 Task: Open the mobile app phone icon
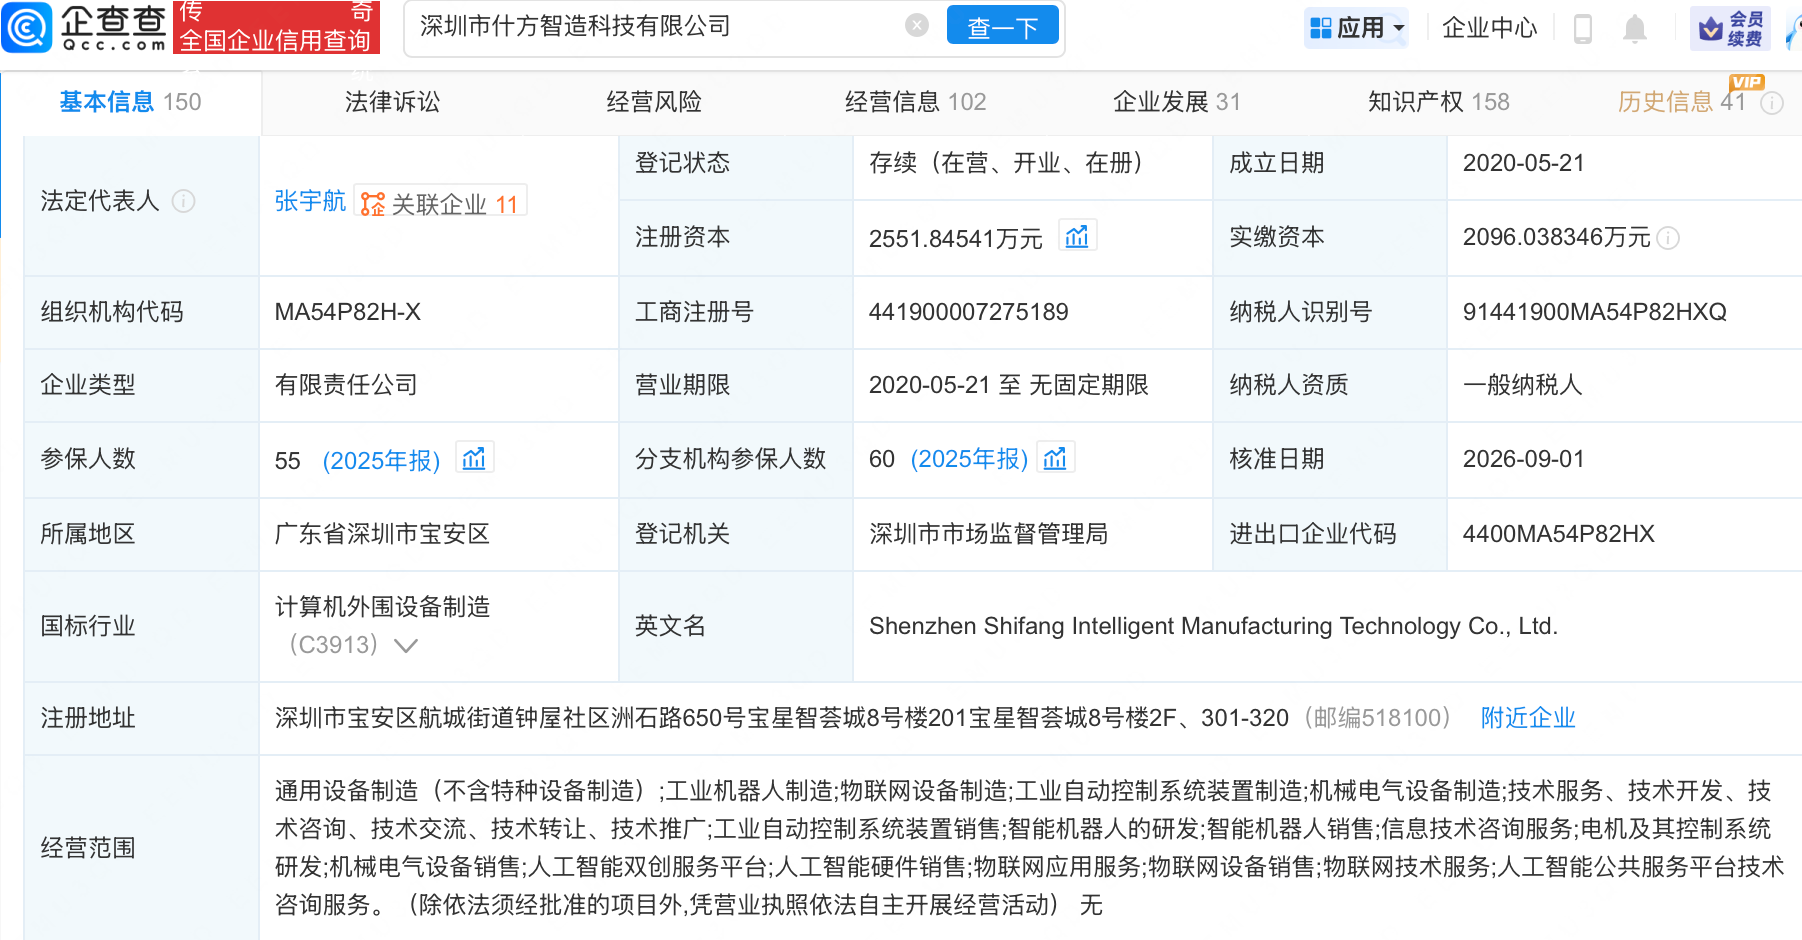point(1583,28)
